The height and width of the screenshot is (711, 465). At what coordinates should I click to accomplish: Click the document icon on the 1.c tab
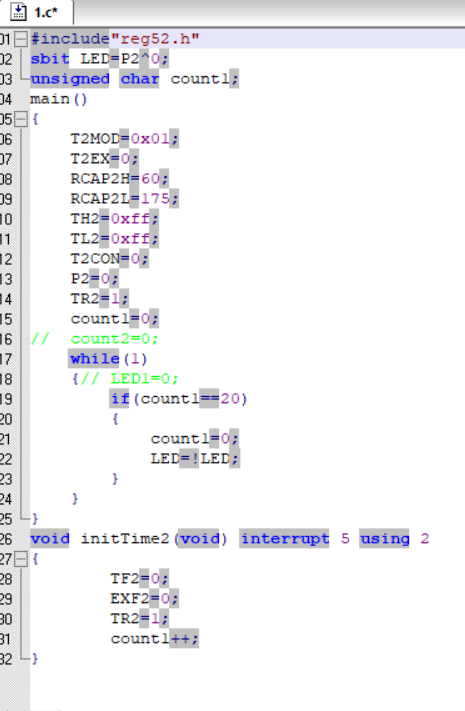click(x=18, y=12)
